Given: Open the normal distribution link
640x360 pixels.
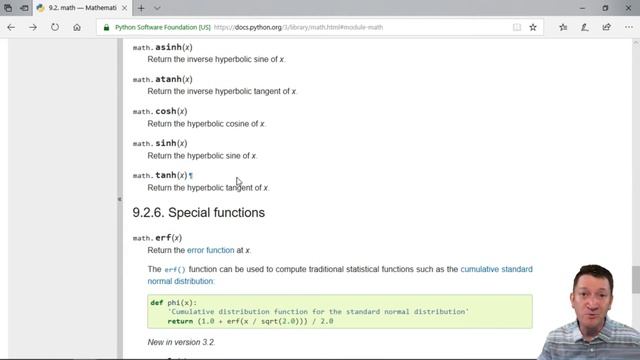Looking at the screenshot, I should click(180, 281).
